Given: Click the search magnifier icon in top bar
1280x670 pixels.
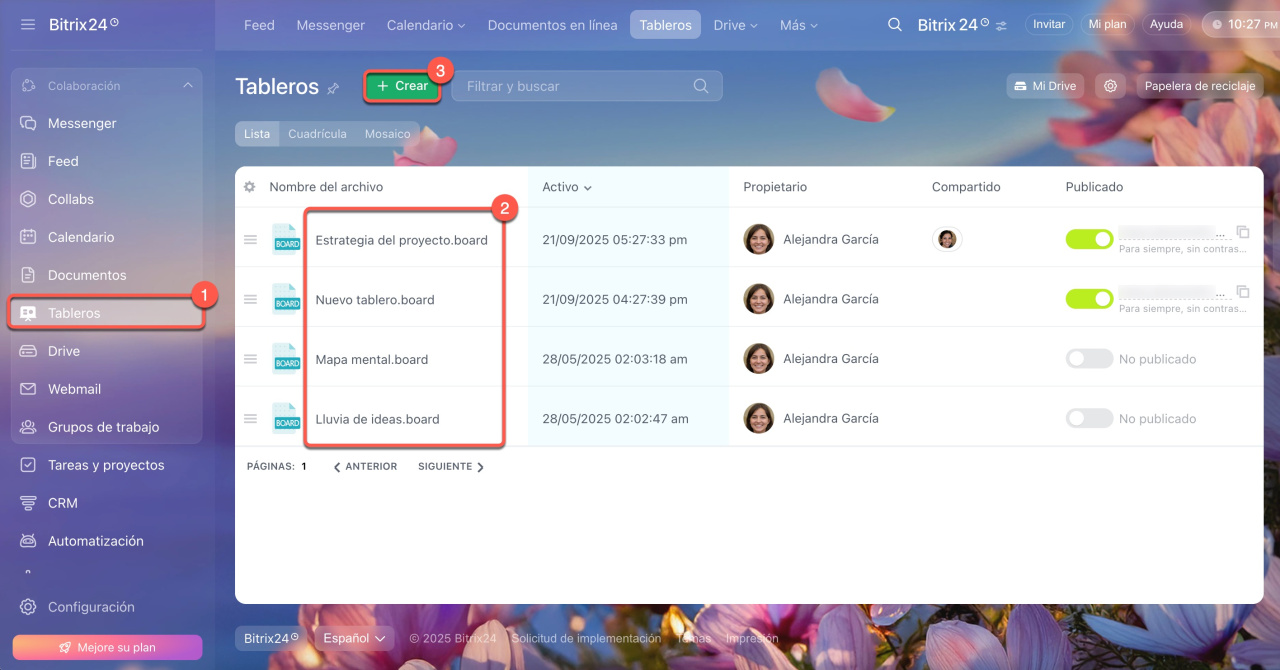Looking at the screenshot, I should click(x=895, y=25).
